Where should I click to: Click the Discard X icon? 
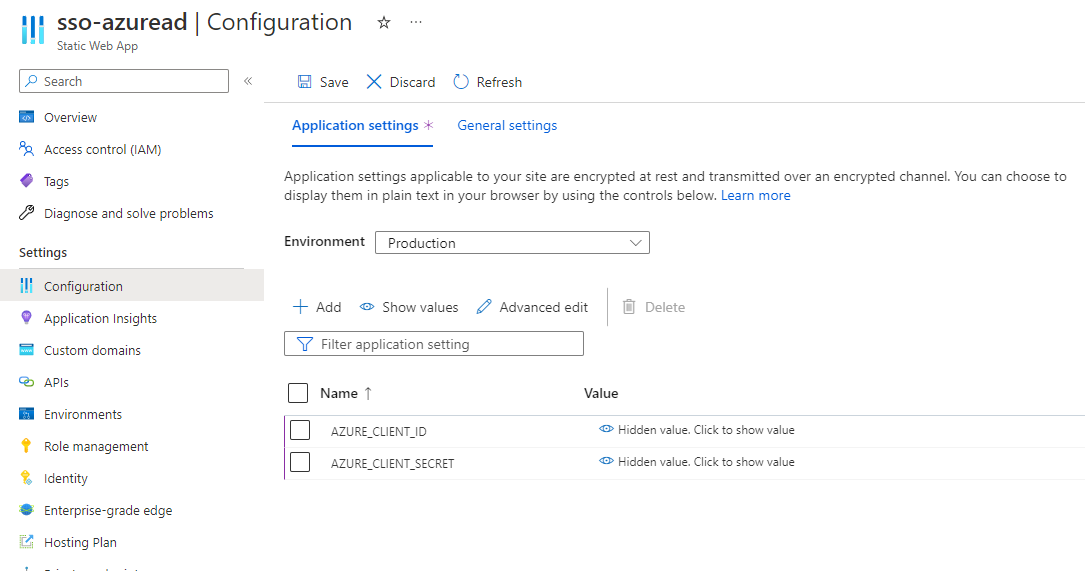[374, 82]
